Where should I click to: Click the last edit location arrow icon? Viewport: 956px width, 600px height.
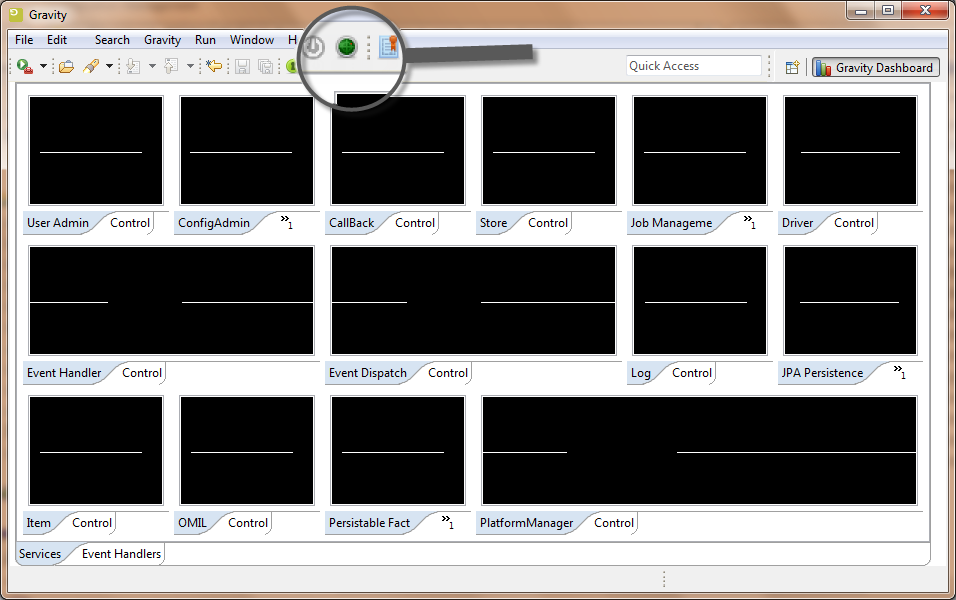213,66
